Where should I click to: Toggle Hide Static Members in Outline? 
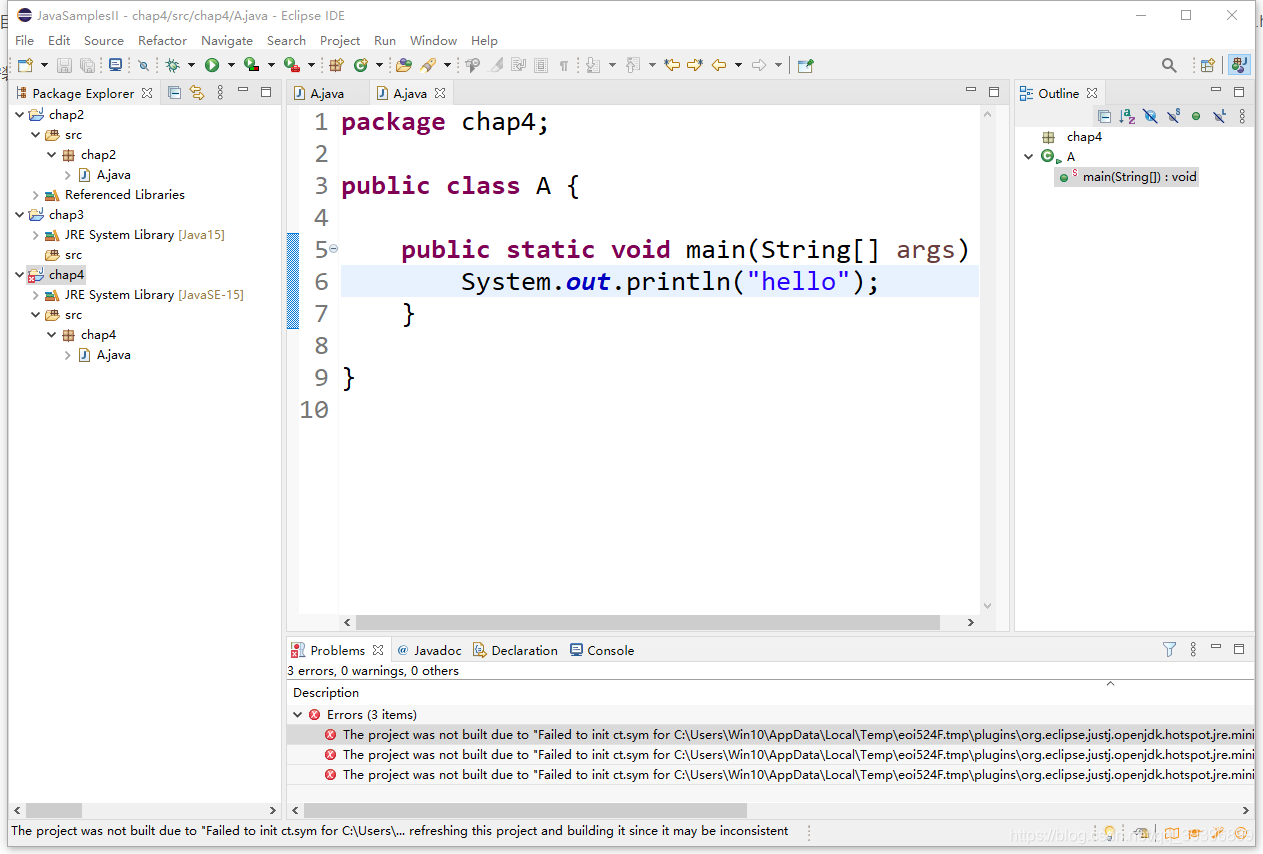tap(1173, 117)
